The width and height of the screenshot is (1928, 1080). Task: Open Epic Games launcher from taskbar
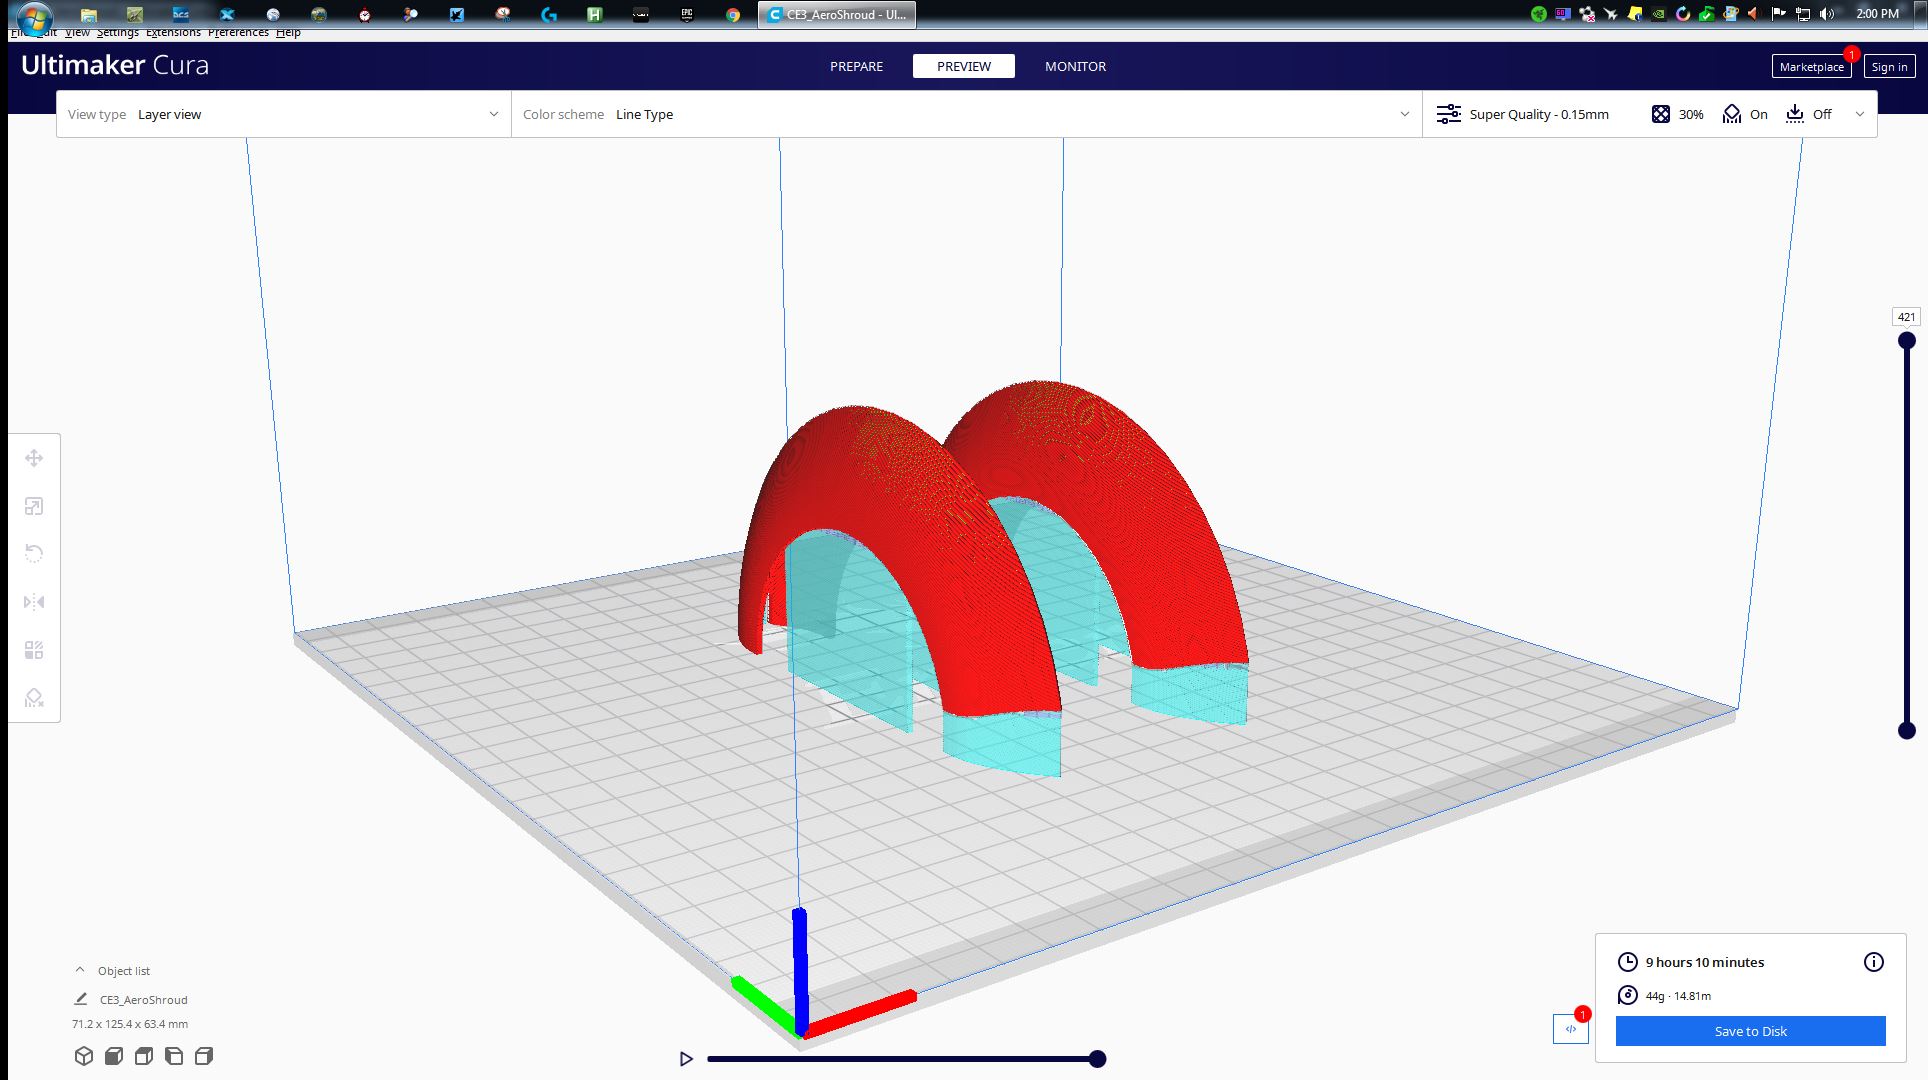click(687, 15)
